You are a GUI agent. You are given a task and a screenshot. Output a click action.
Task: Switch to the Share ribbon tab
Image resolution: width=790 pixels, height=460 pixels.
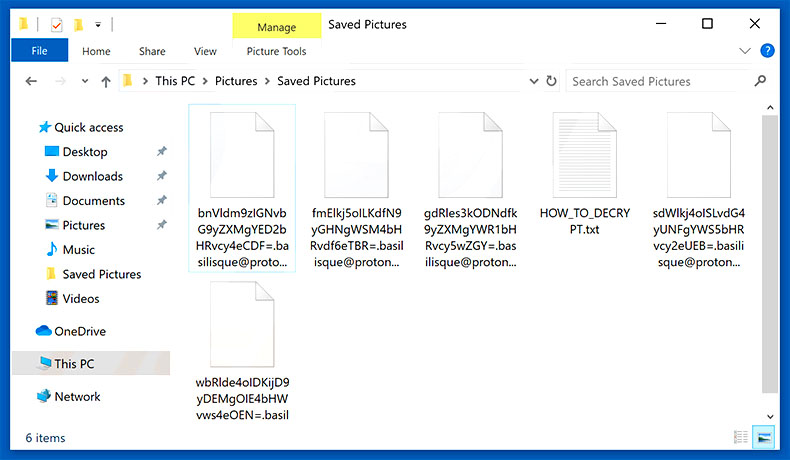tap(152, 51)
